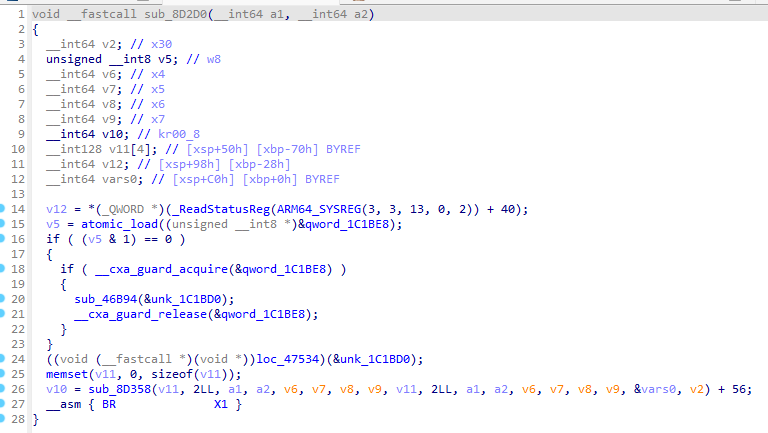Toggle breakpoint dot on line 24
The width and height of the screenshot is (768, 433).
(x=1, y=359)
